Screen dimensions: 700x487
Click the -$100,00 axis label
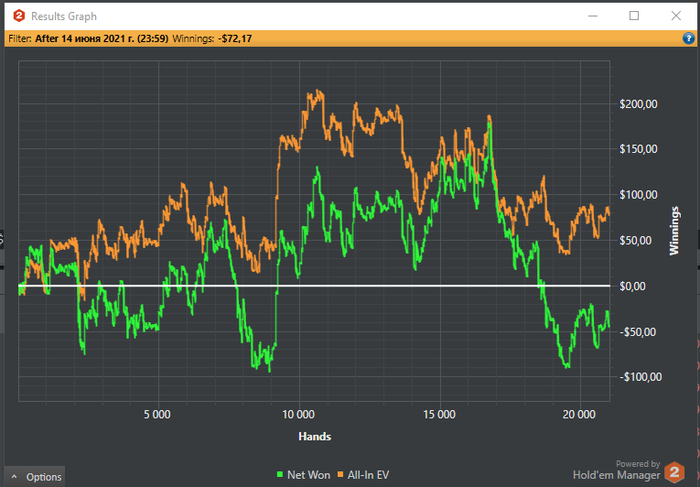point(640,377)
